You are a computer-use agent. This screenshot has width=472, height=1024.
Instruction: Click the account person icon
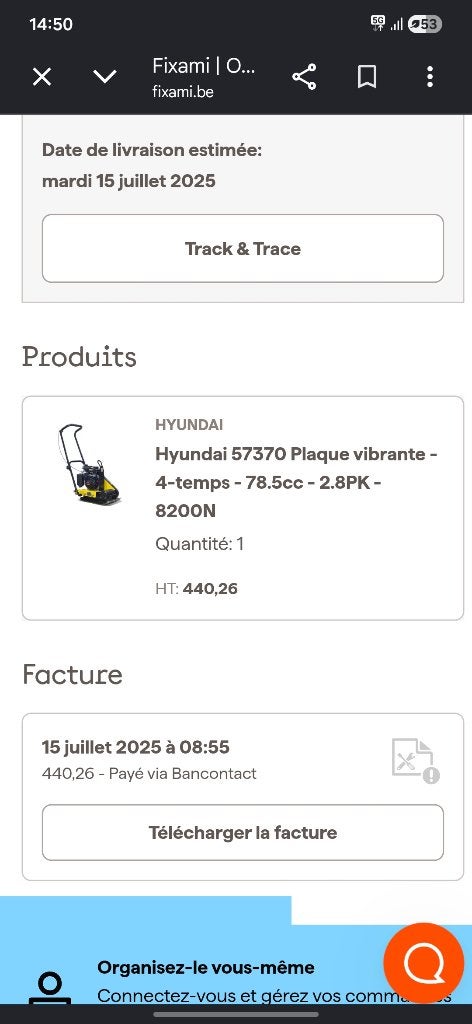coord(50,989)
